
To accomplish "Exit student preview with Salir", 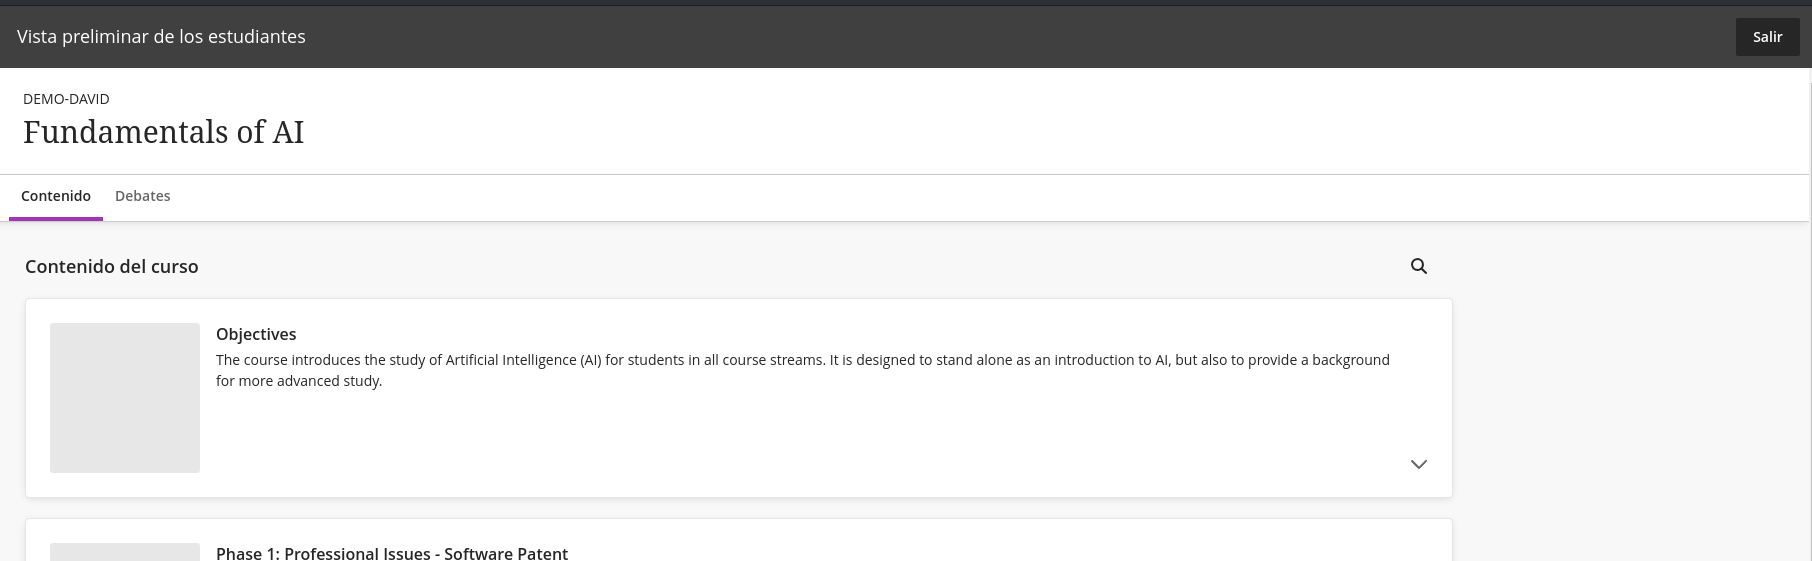I will 1767,37.
